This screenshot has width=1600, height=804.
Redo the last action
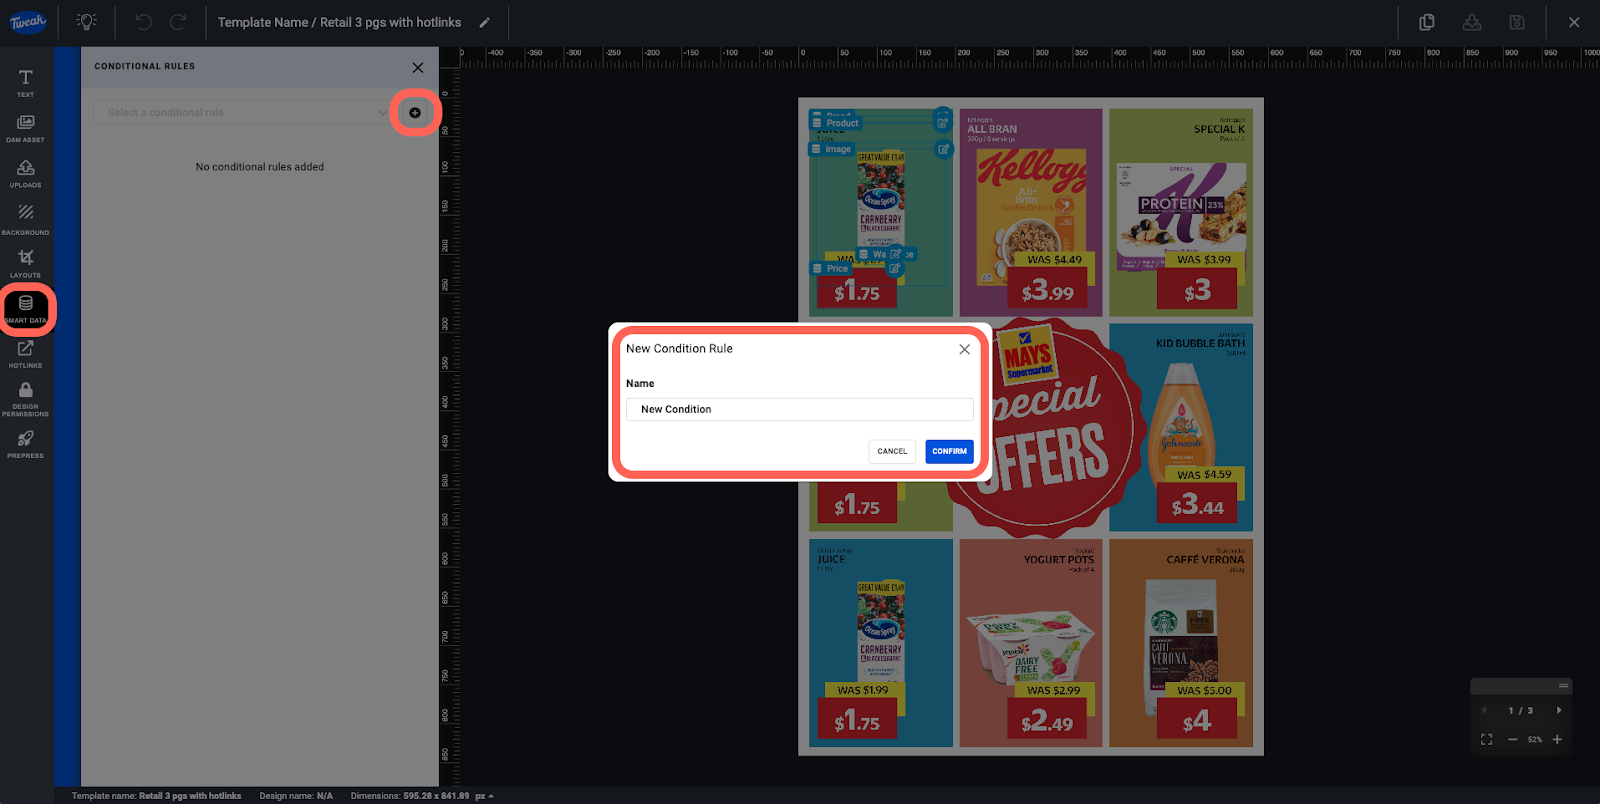click(178, 22)
